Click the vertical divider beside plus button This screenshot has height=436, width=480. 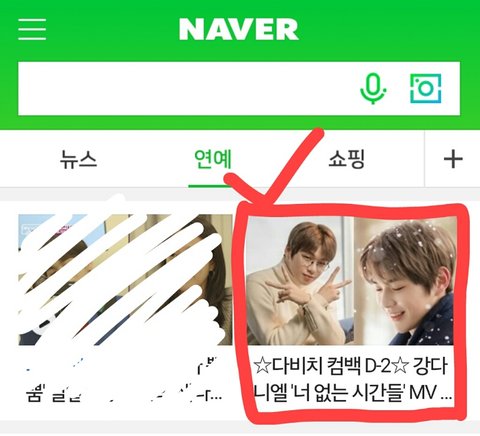(x=425, y=159)
